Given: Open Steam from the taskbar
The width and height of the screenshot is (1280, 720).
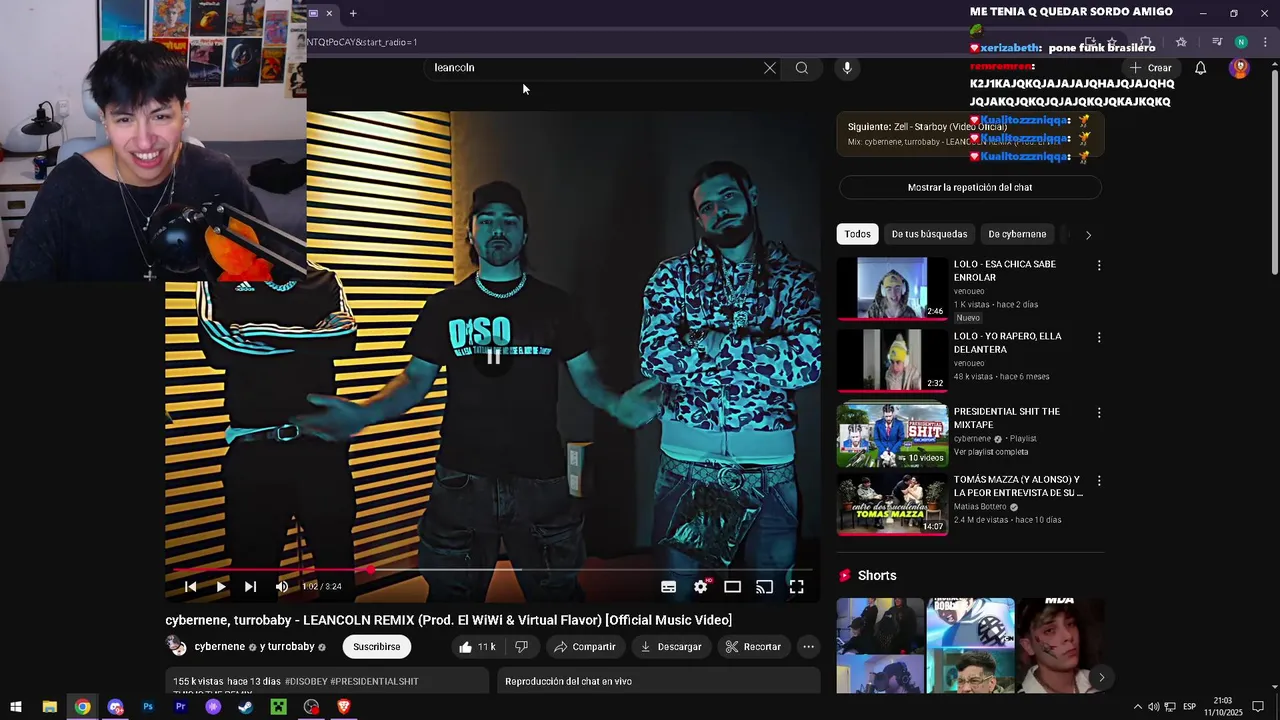Looking at the screenshot, I should (246, 707).
